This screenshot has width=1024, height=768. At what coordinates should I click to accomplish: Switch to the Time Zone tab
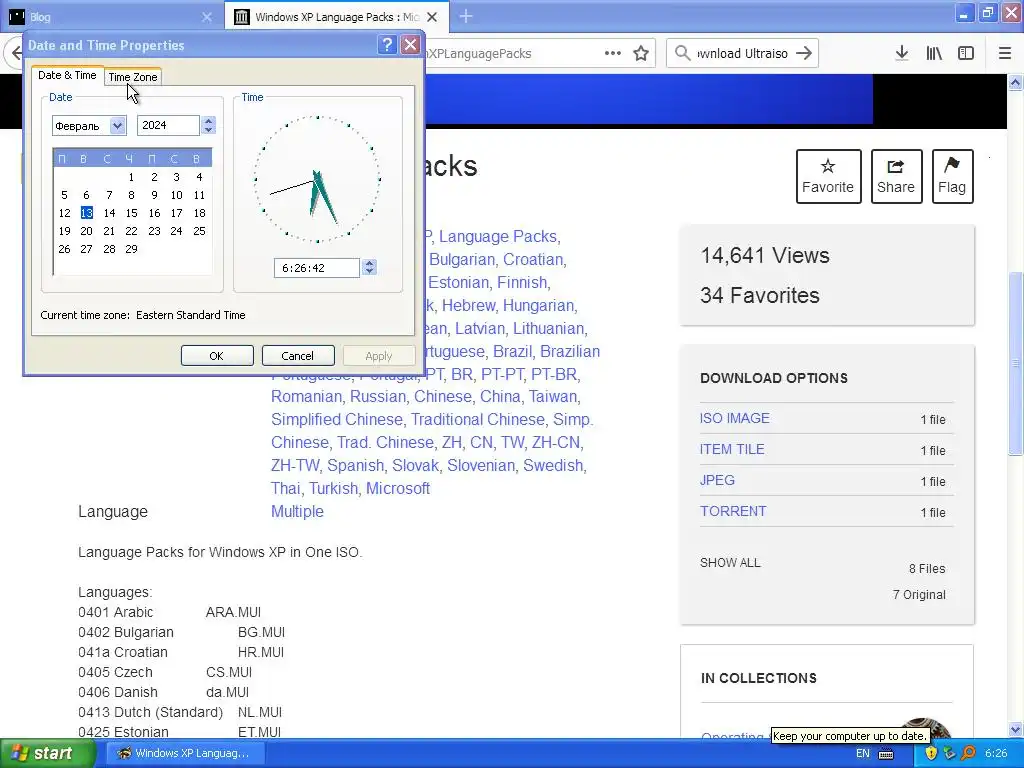133,77
